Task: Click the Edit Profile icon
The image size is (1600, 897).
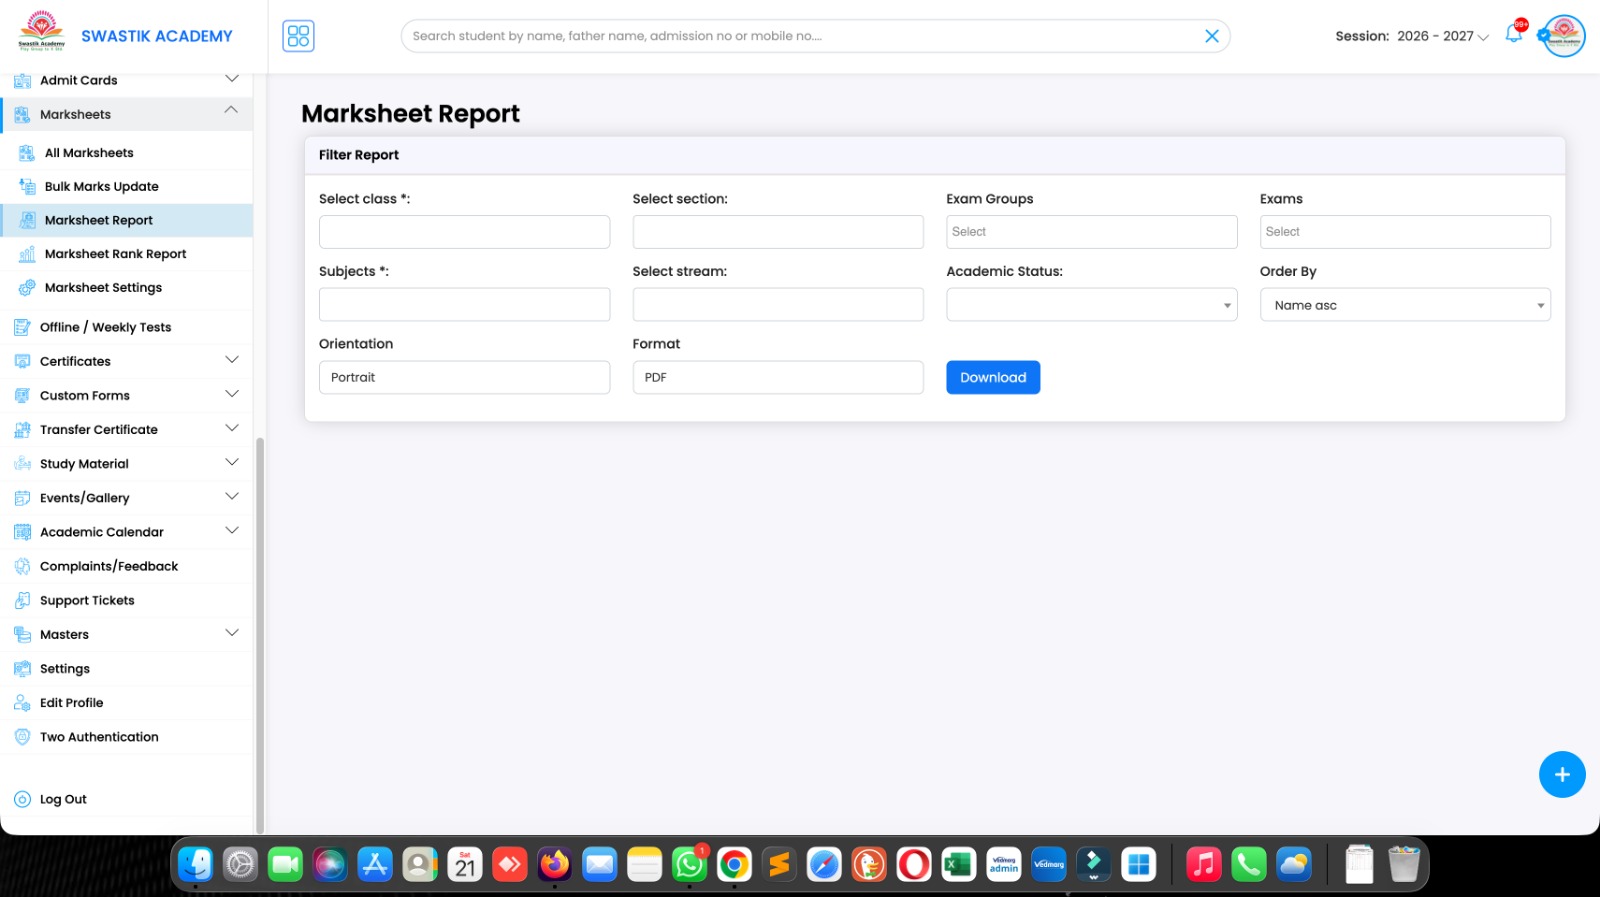Action: tap(22, 703)
